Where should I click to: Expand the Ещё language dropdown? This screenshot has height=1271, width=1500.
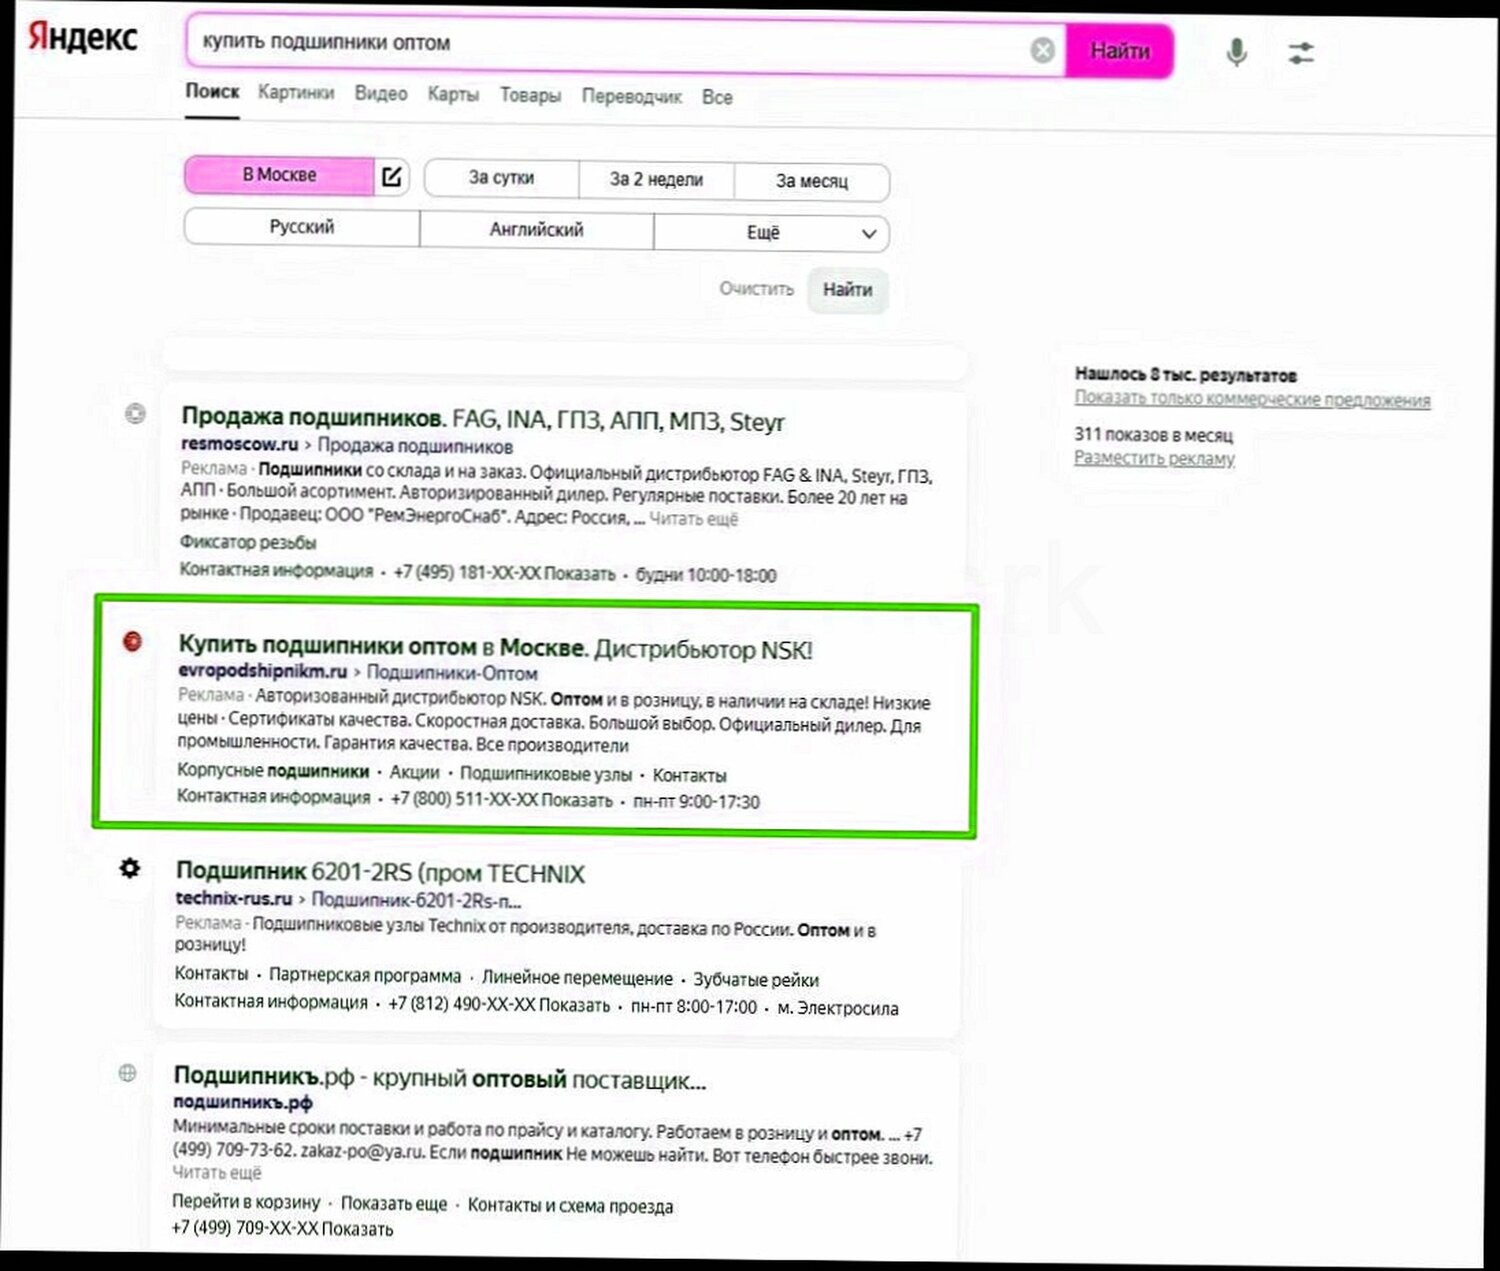[771, 233]
